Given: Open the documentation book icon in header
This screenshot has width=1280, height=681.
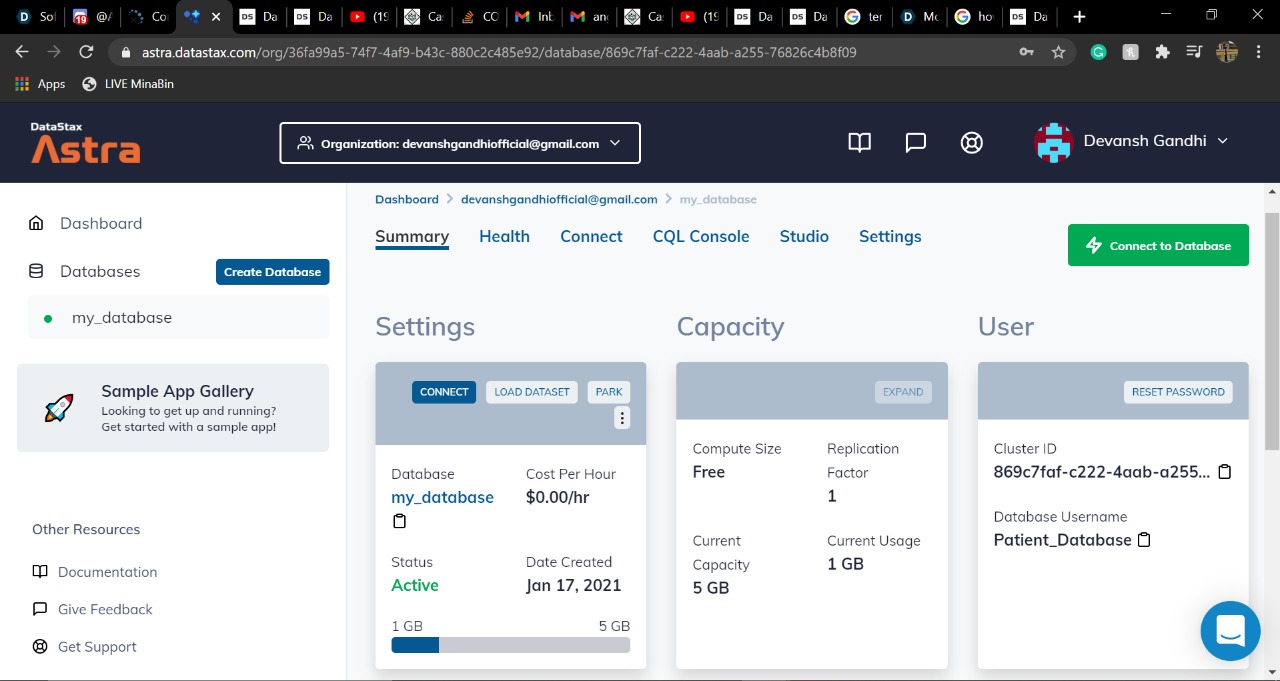Looking at the screenshot, I should [860, 143].
